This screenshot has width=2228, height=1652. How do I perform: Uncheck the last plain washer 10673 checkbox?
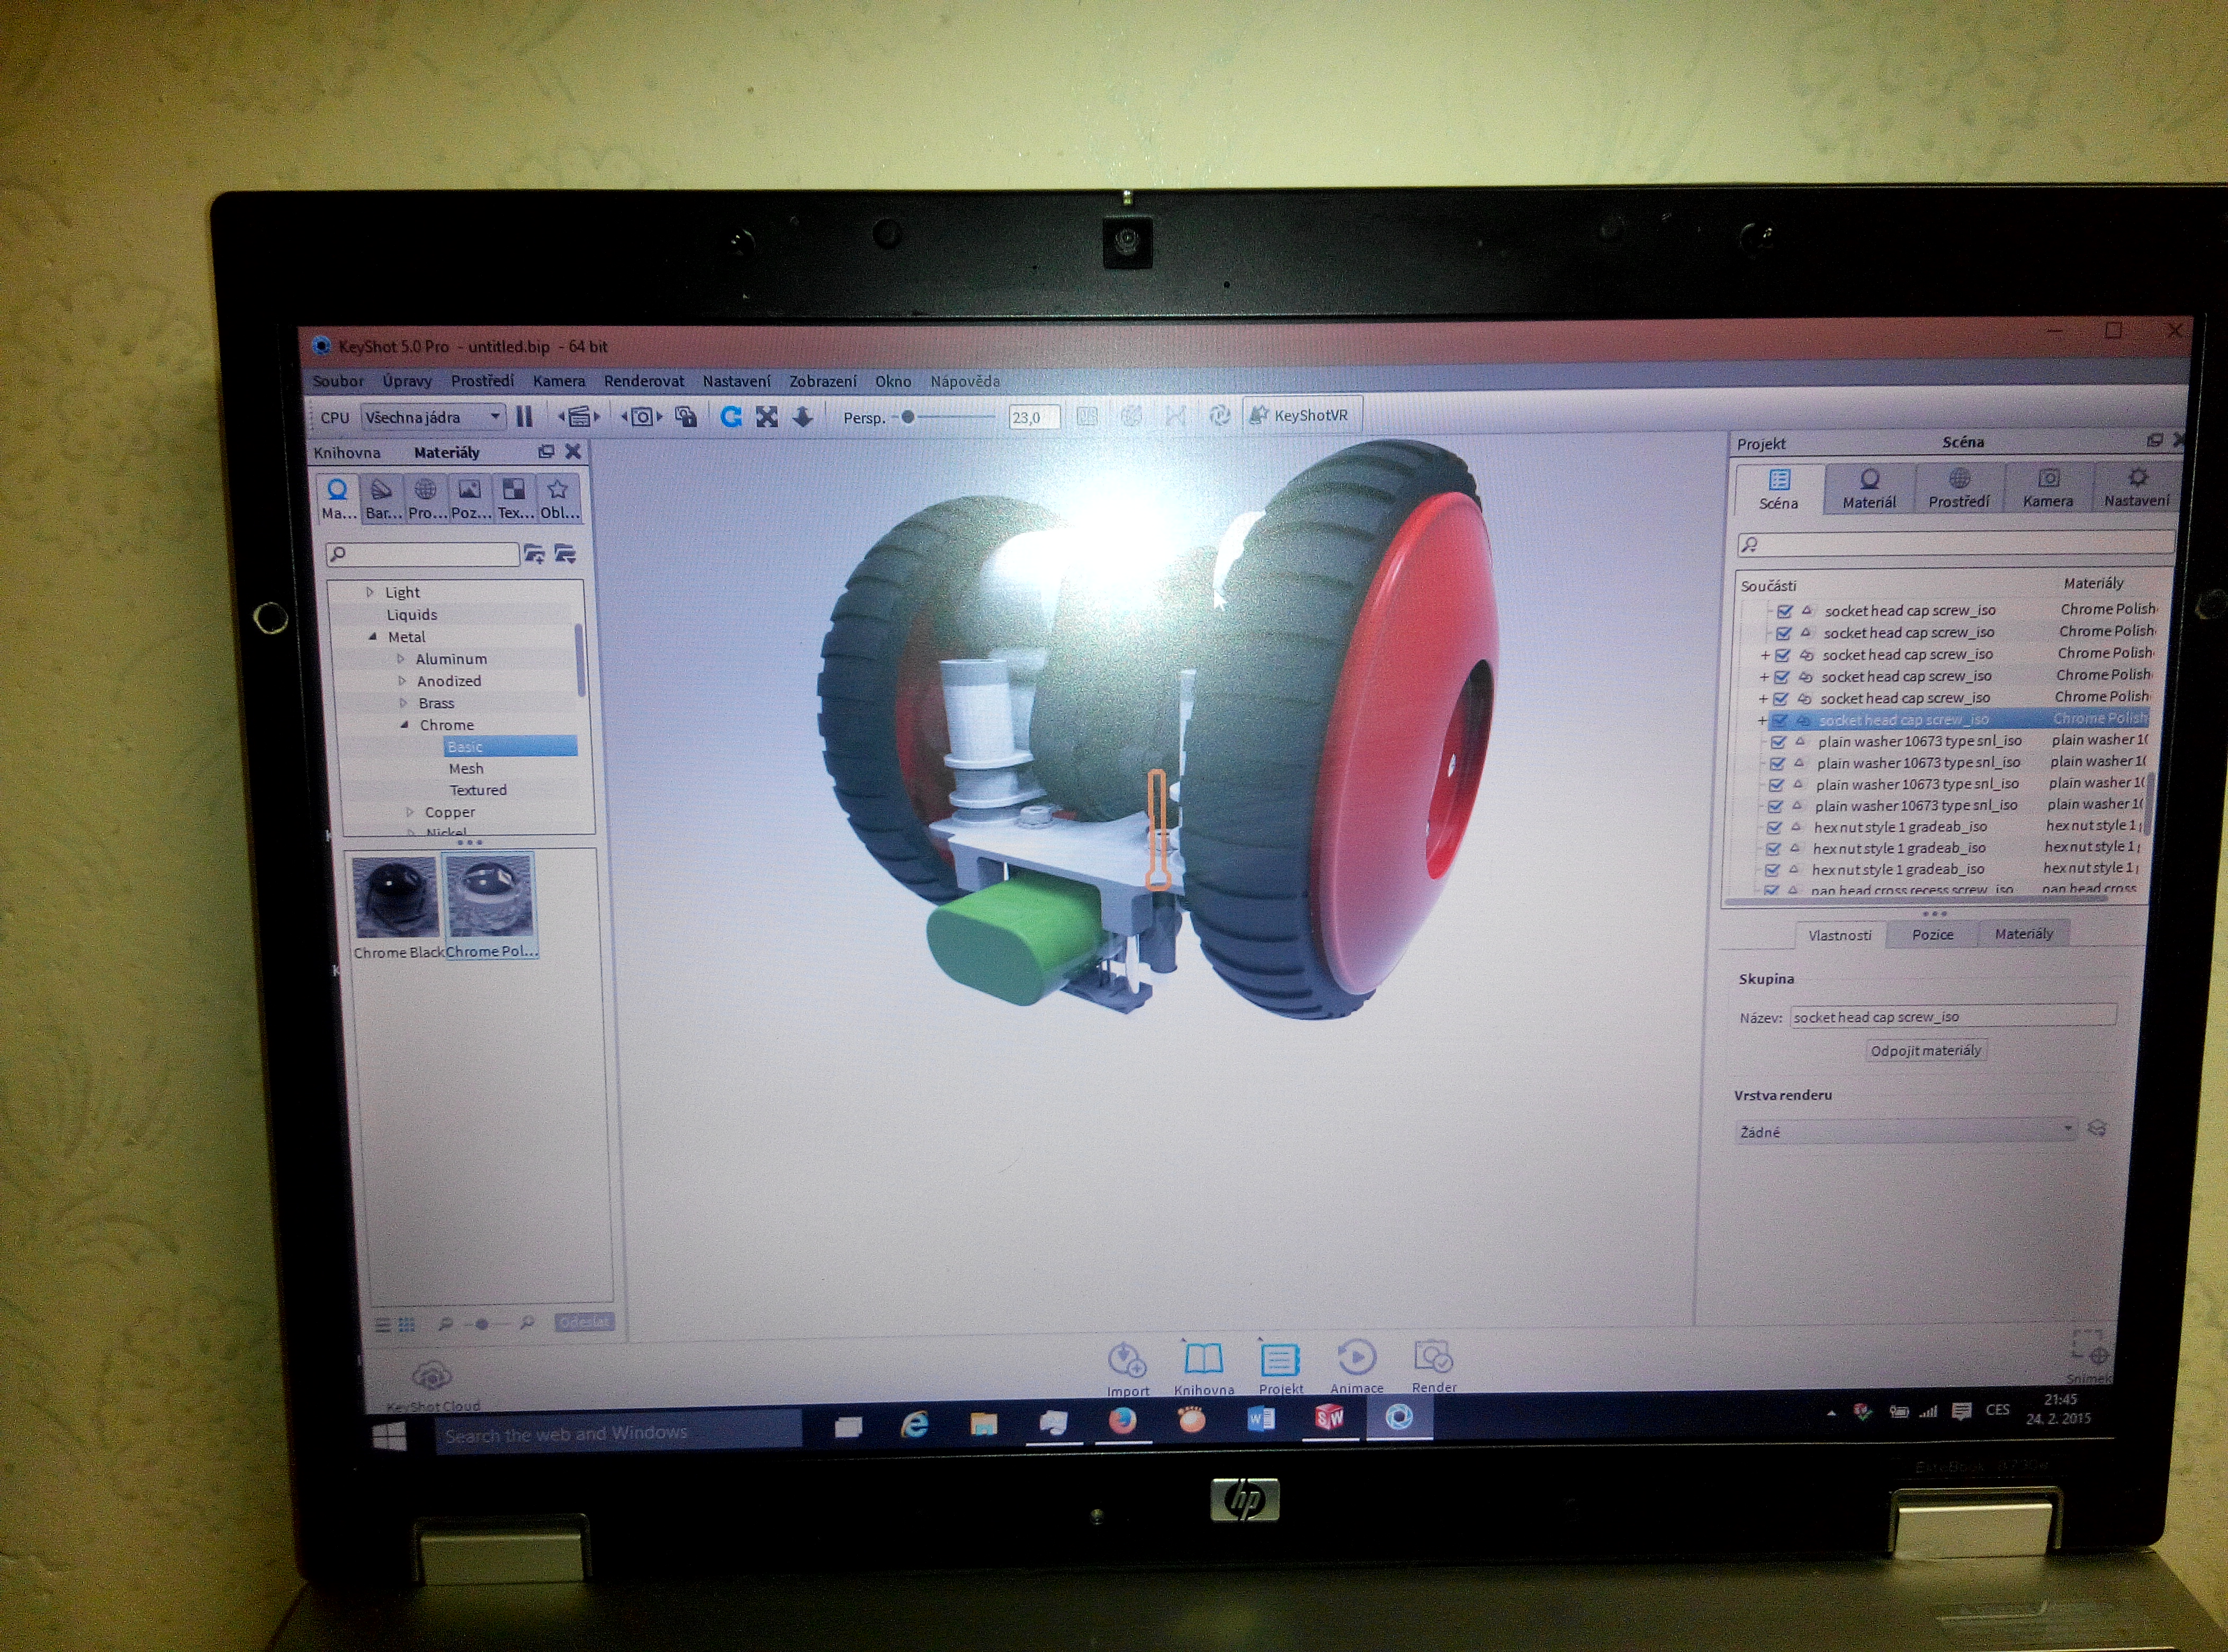tap(1775, 806)
